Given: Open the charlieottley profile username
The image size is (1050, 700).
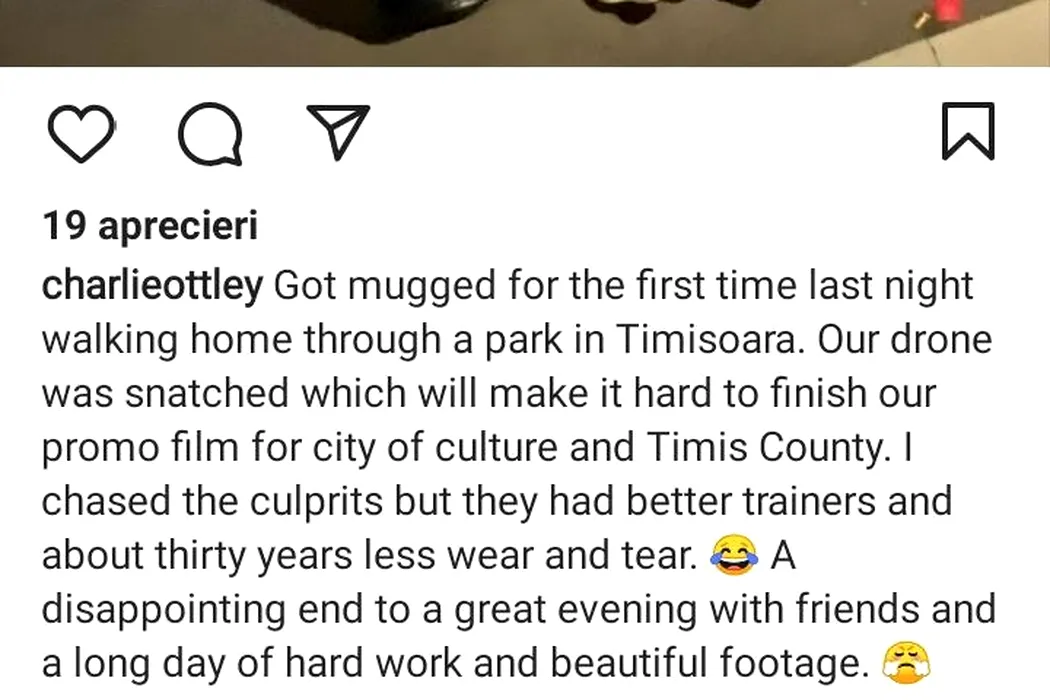Looking at the screenshot, I should click(x=152, y=286).
